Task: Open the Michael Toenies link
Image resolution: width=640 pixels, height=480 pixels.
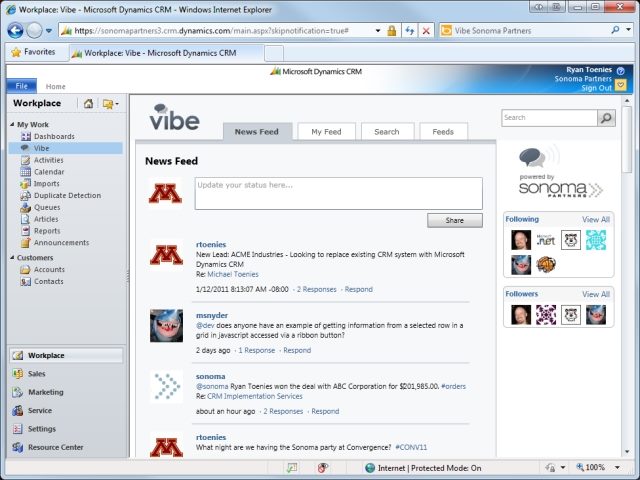Action: [x=233, y=274]
